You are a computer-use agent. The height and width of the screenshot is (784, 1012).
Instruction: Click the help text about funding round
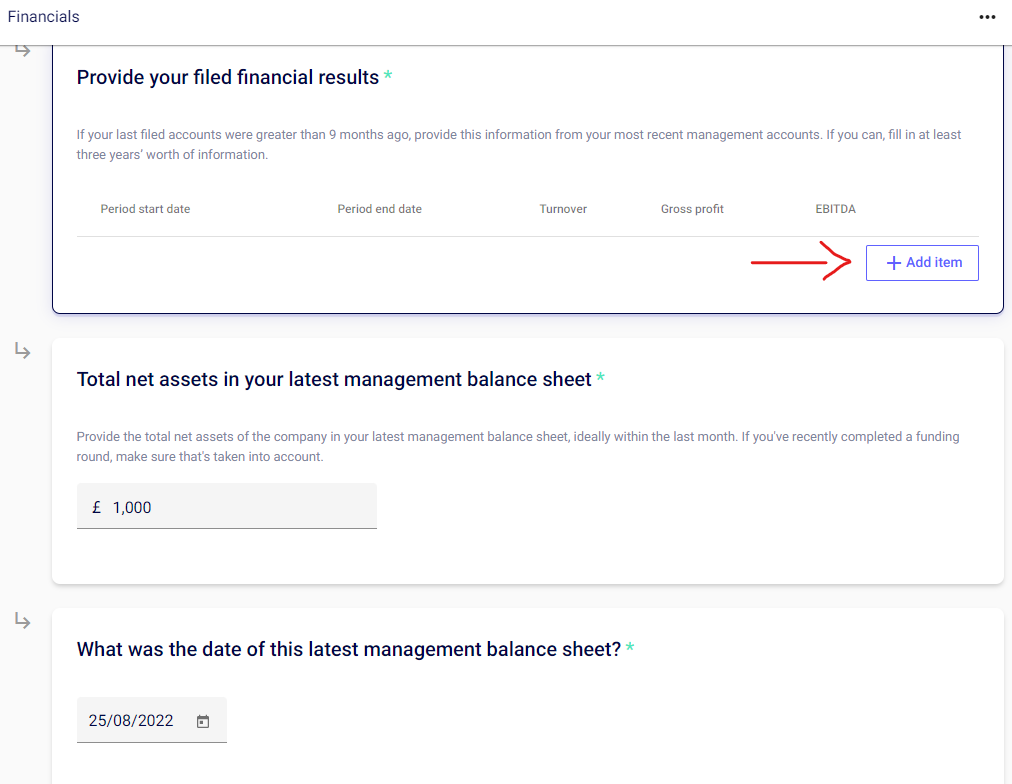coord(518,447)
